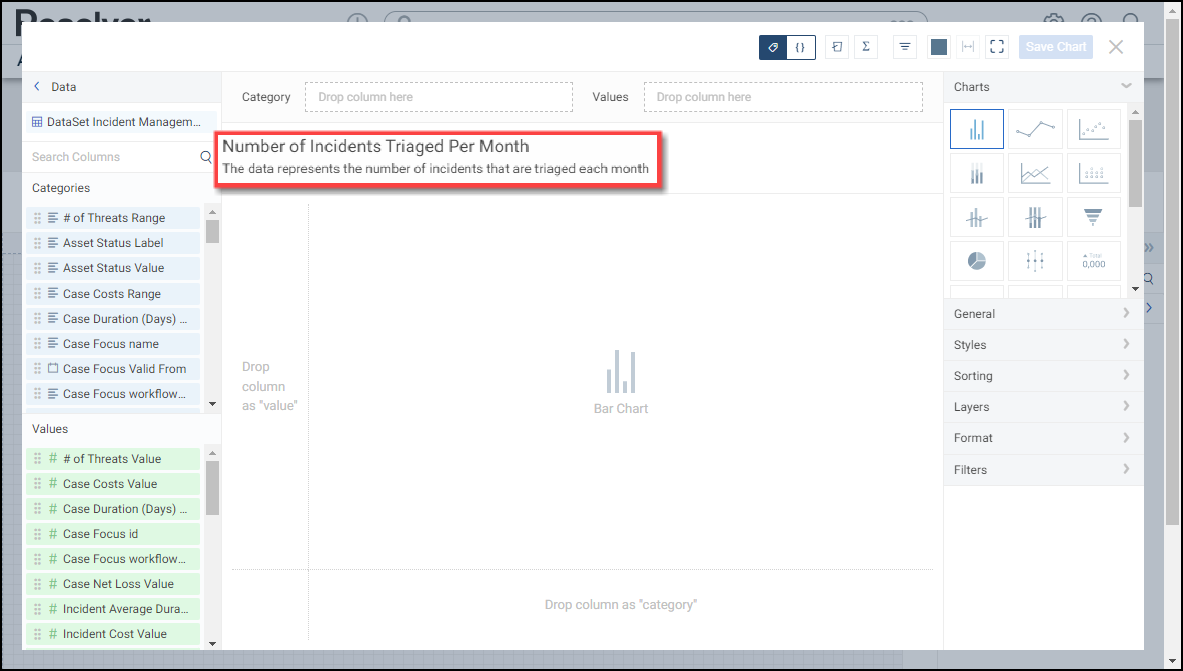The width and height of the screenshot is (1183, 671).
Task: Choose the scatter plot chart icon
Action: (x=1094, y=129)
